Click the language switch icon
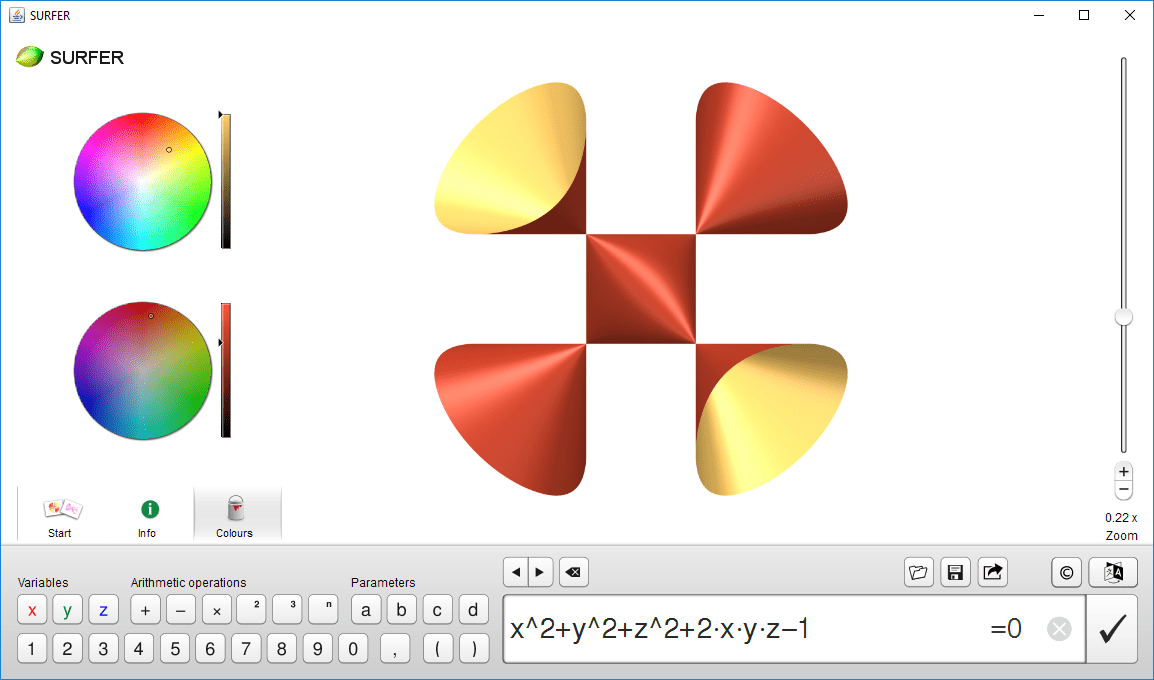 tap(1113, 572)
